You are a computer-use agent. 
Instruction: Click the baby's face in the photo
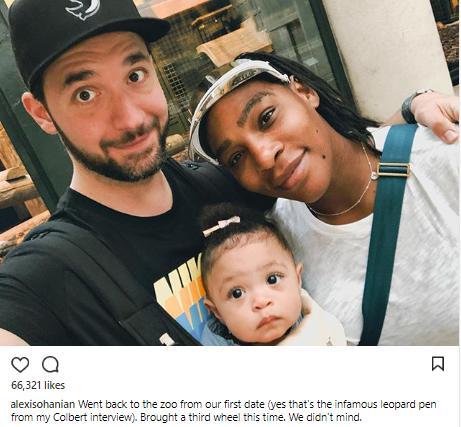[x=255, y=293]
